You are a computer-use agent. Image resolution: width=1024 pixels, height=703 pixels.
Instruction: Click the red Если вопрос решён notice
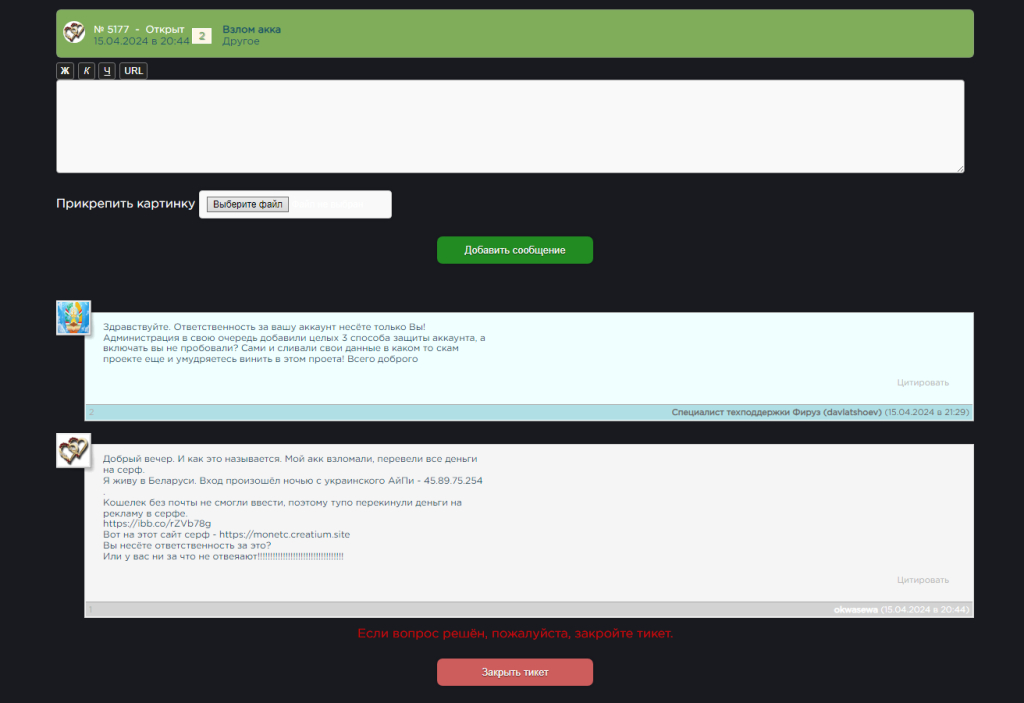tap(515, 633)
